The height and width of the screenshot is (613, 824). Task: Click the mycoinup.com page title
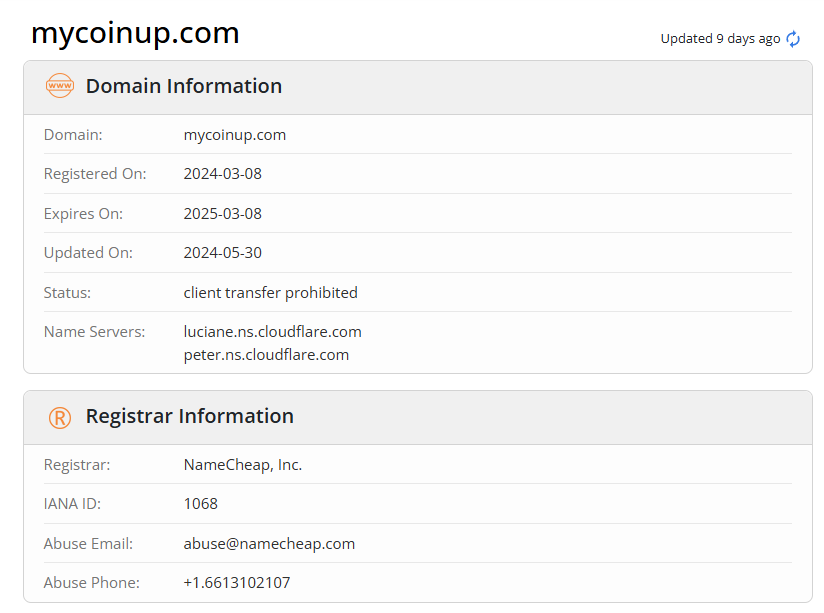(135, 33)
